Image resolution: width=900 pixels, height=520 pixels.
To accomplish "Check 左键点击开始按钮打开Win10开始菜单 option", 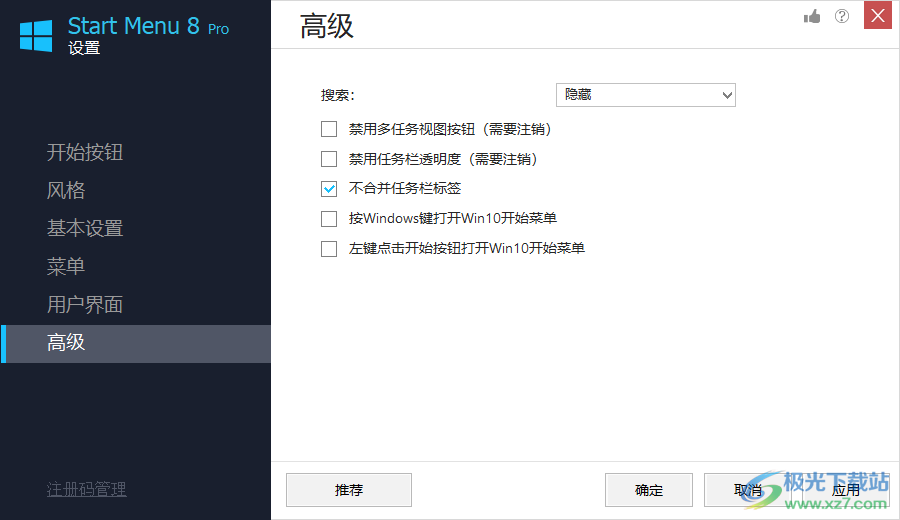I will pyautogui.click(x=329, y=249).
